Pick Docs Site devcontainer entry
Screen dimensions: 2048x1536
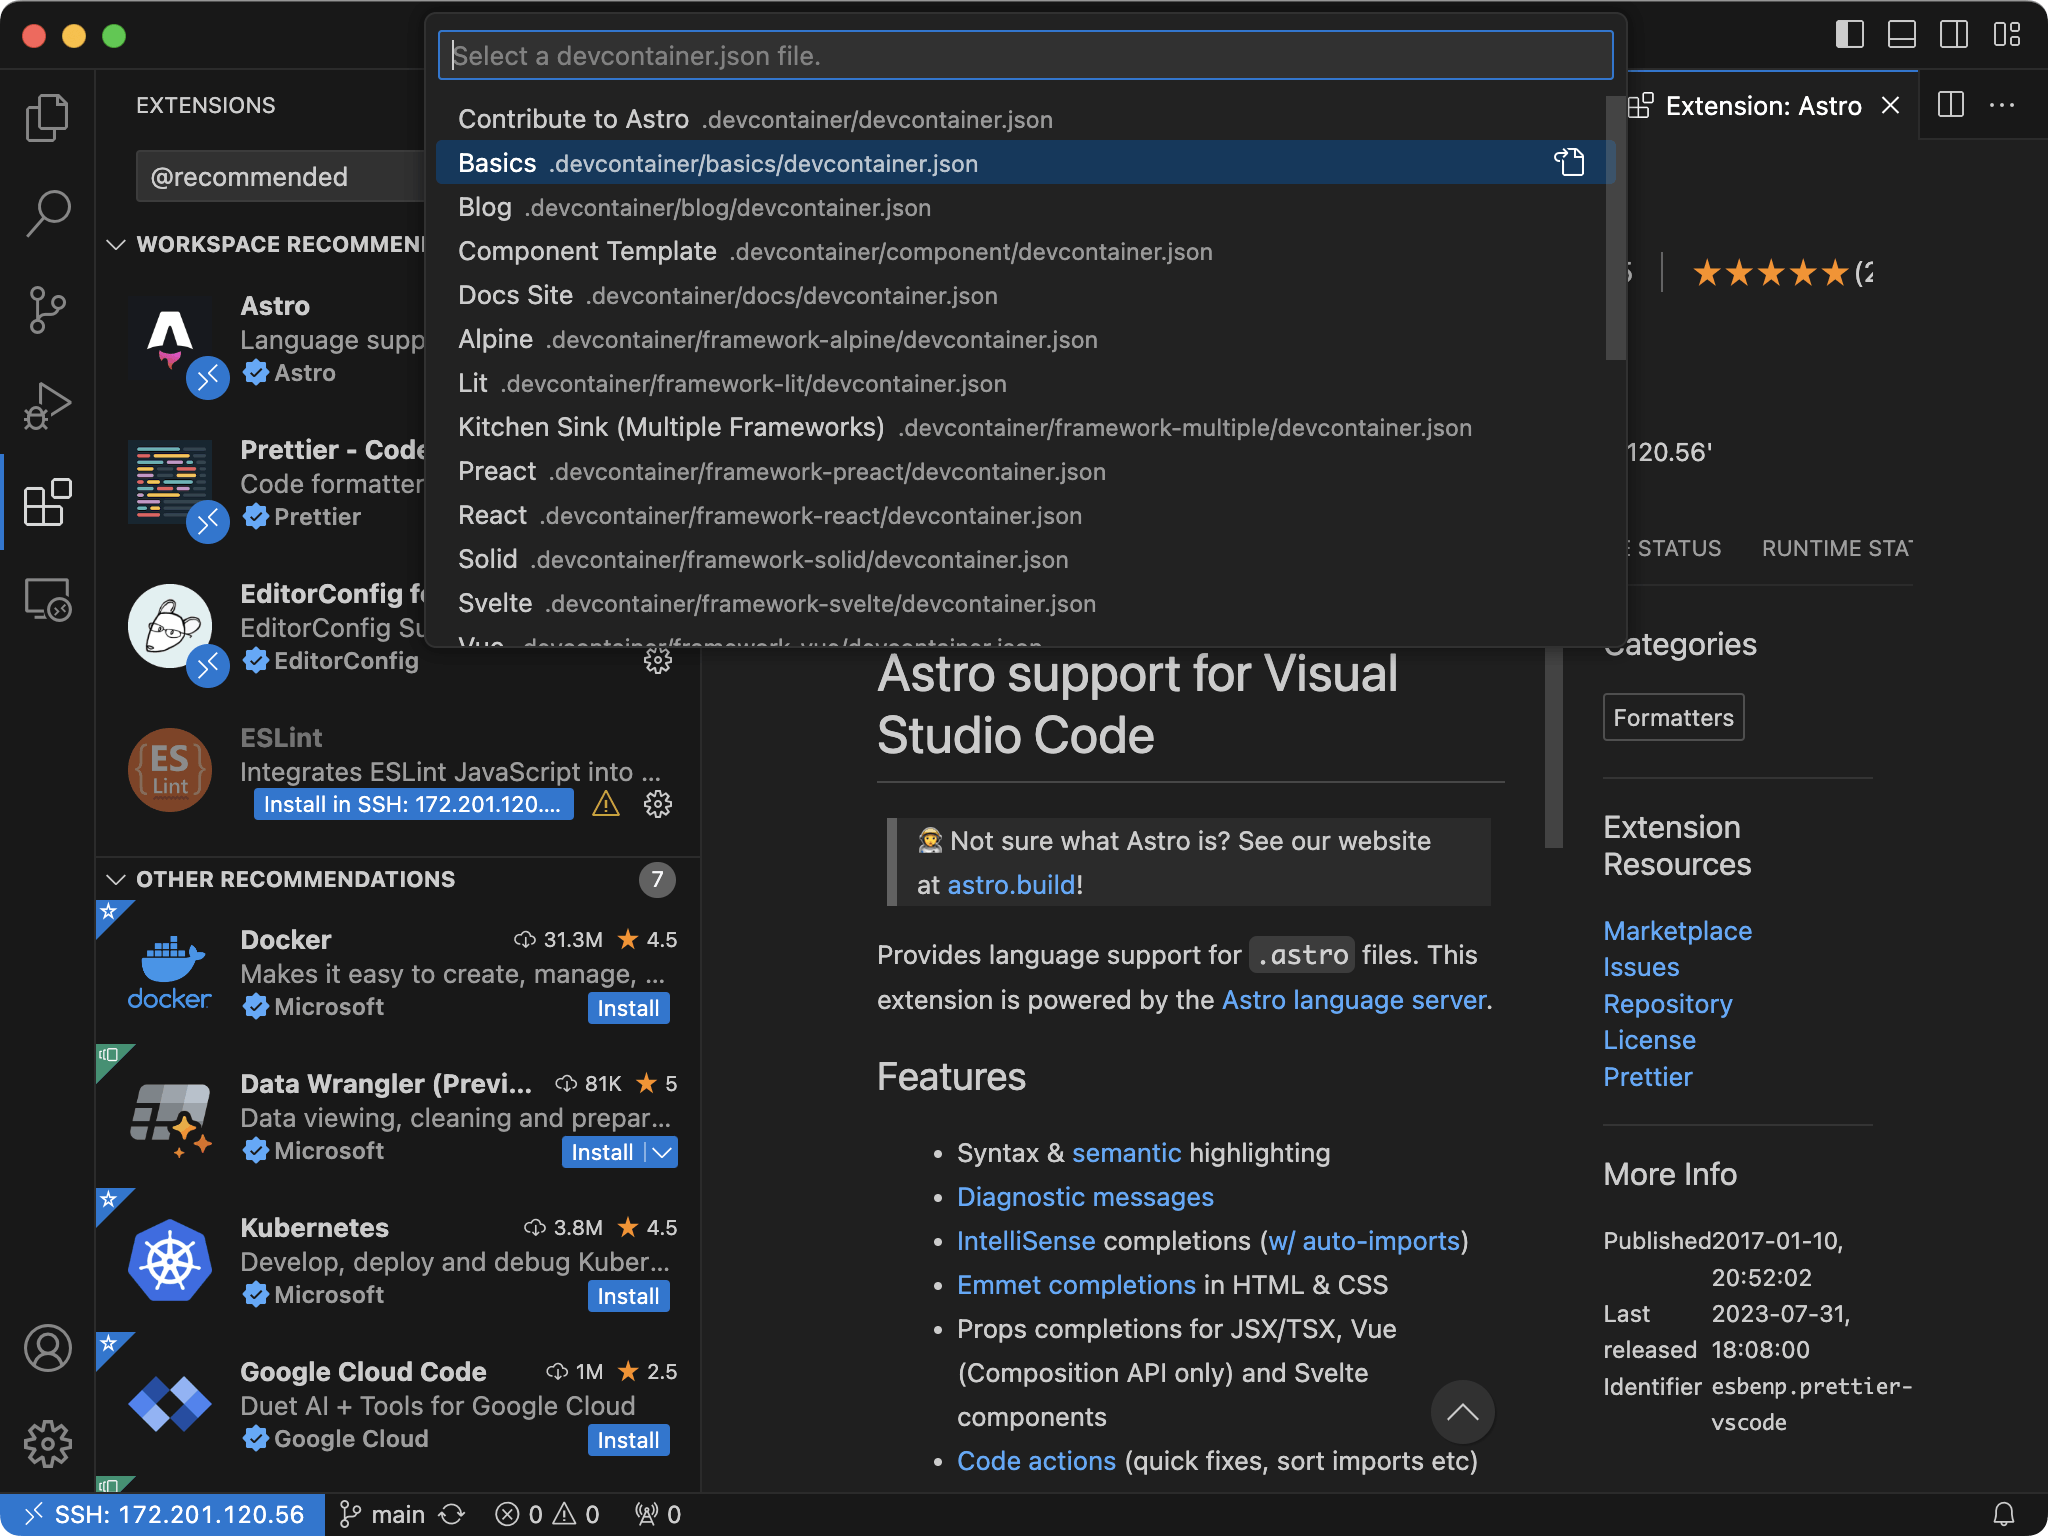pos(1021,295)
